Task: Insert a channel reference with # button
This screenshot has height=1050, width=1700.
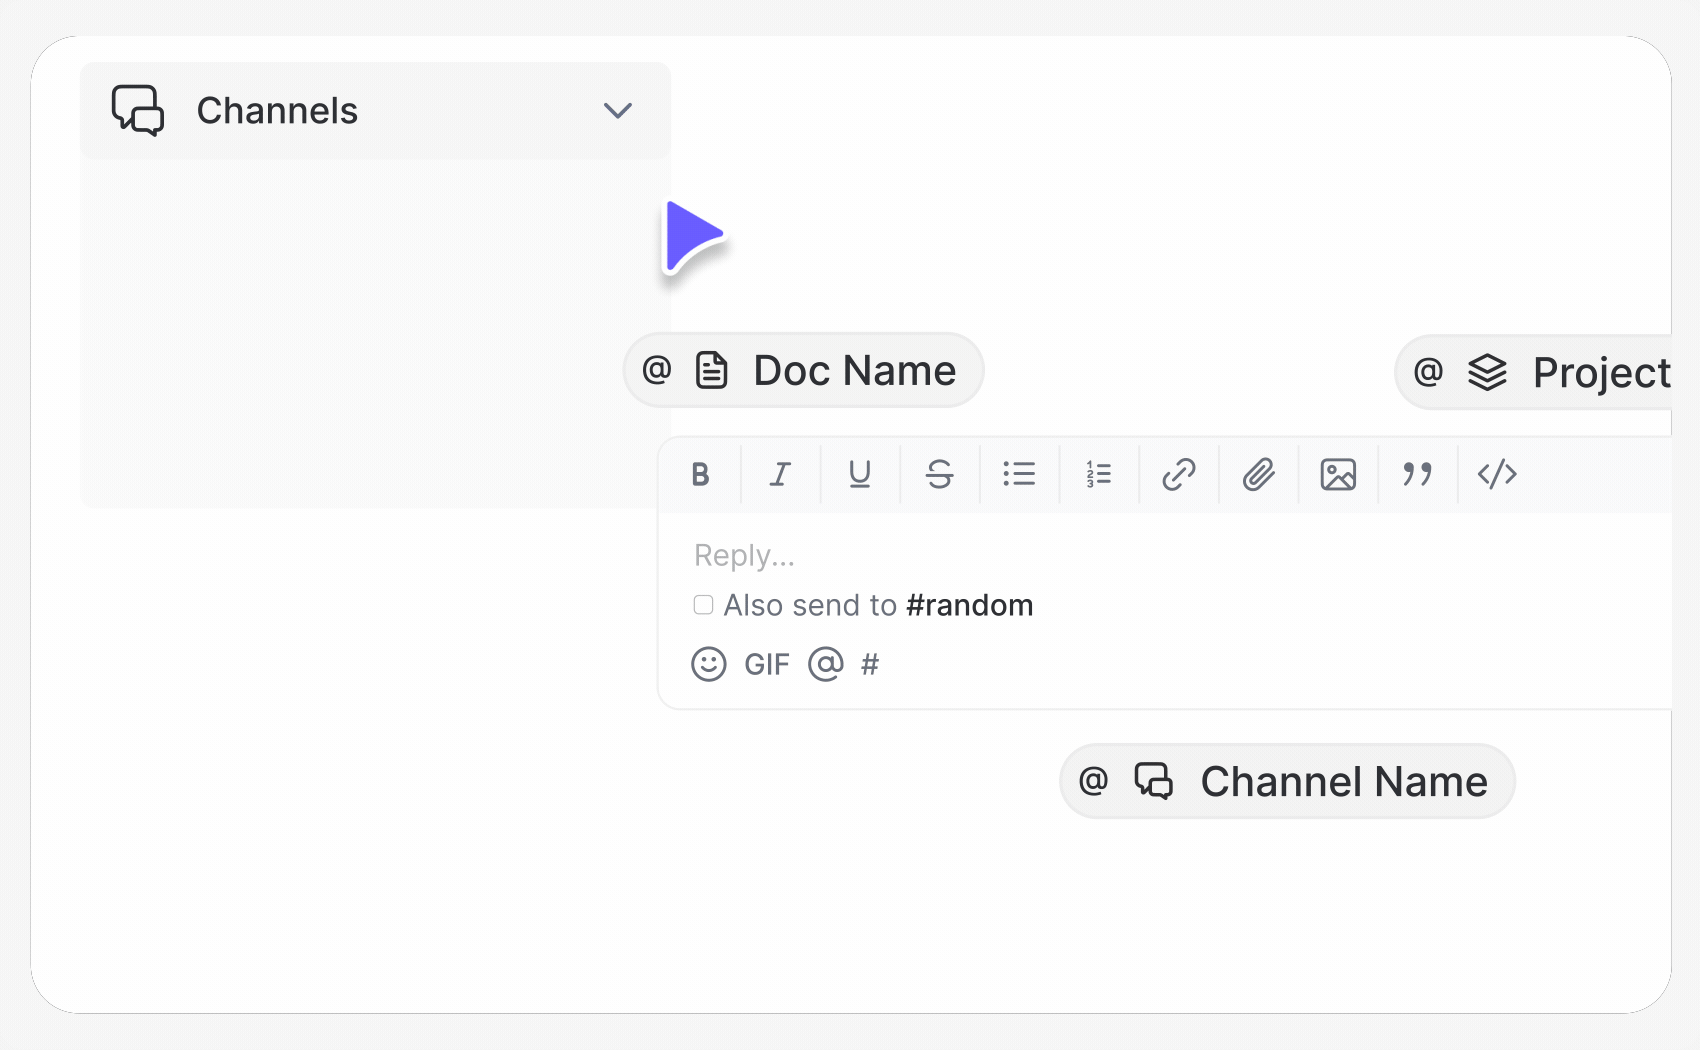Action: (x=870, y=664)
